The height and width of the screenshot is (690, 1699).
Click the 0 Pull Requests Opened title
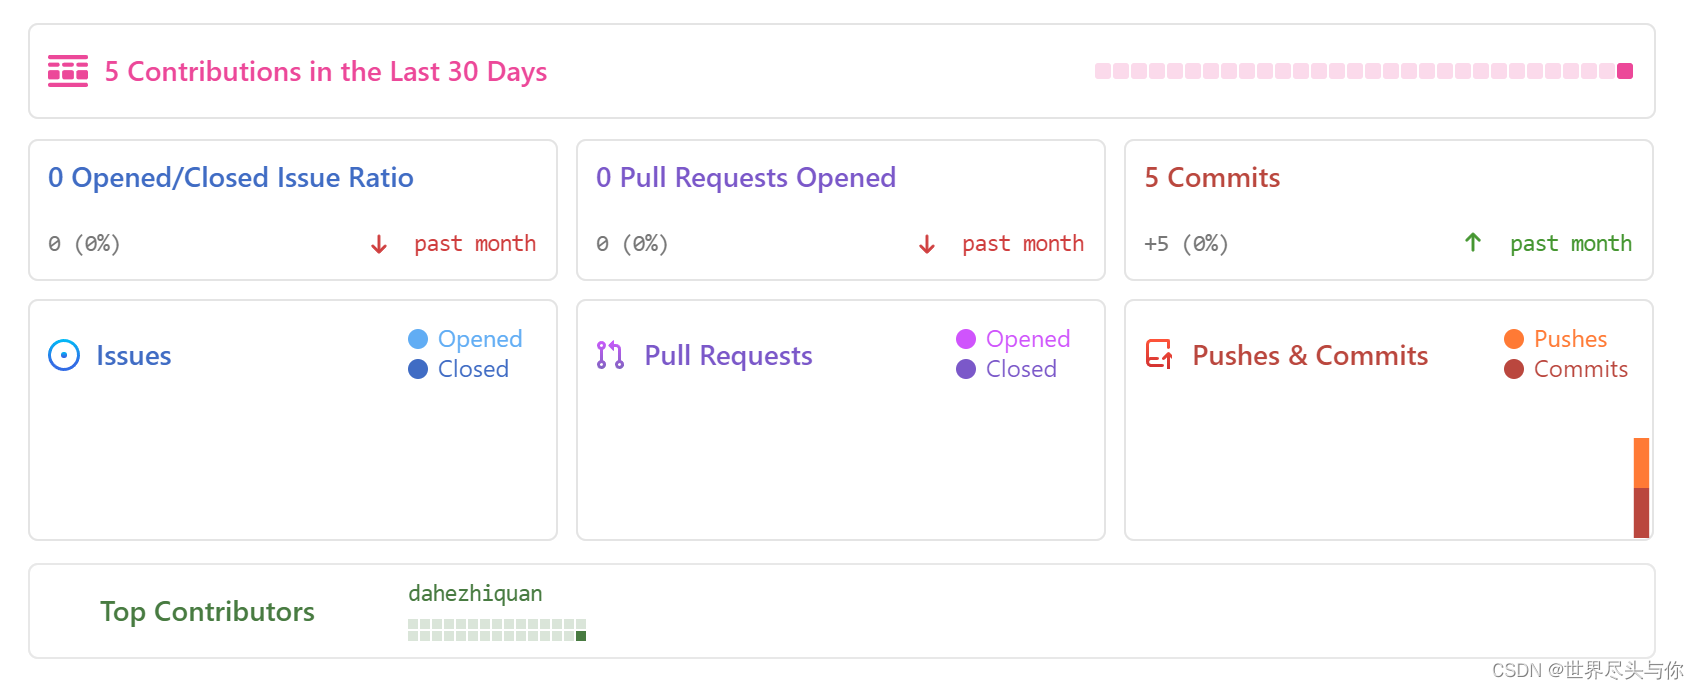pyautogui.click(x=746, y=178)
